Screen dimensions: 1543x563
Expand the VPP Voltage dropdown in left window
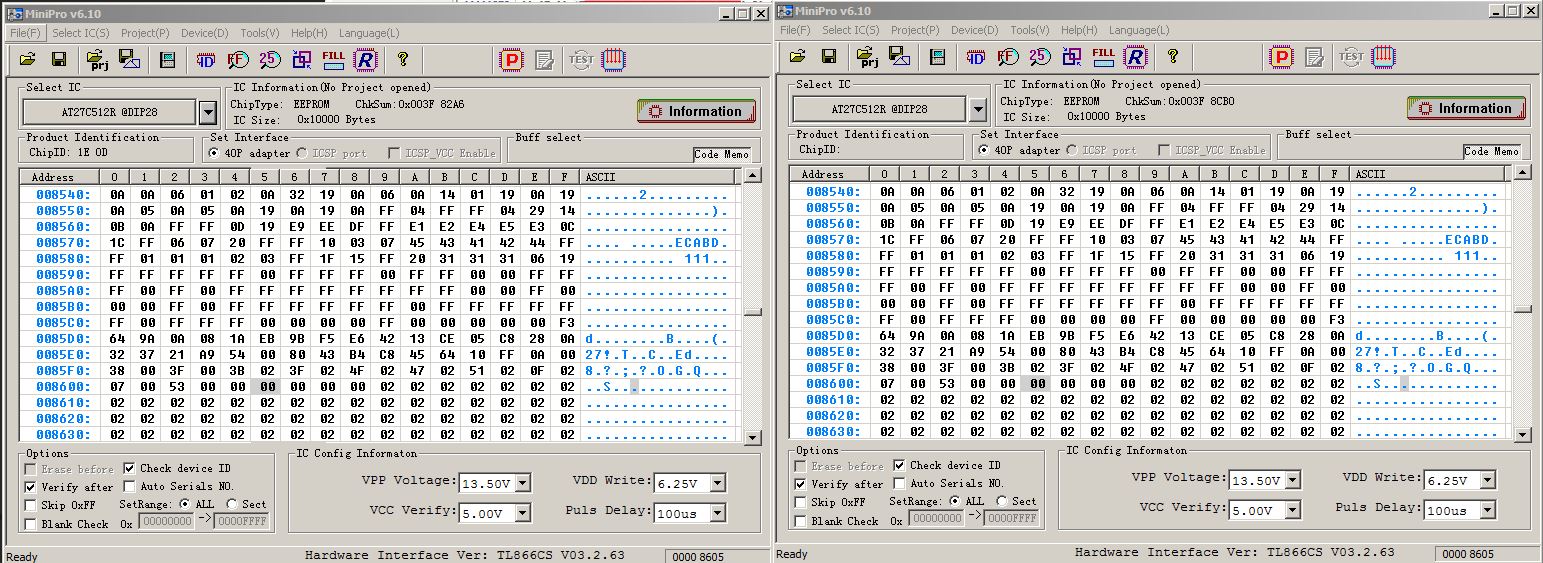pyautogui.click(x=522, y=484)
